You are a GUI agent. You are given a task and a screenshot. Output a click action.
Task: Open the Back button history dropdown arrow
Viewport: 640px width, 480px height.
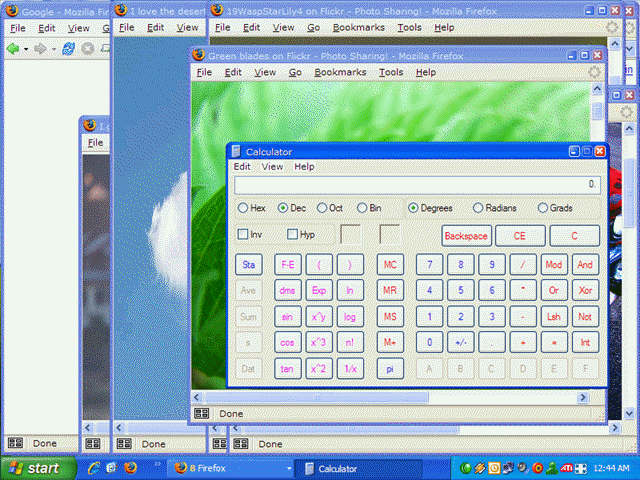(26, 49)
